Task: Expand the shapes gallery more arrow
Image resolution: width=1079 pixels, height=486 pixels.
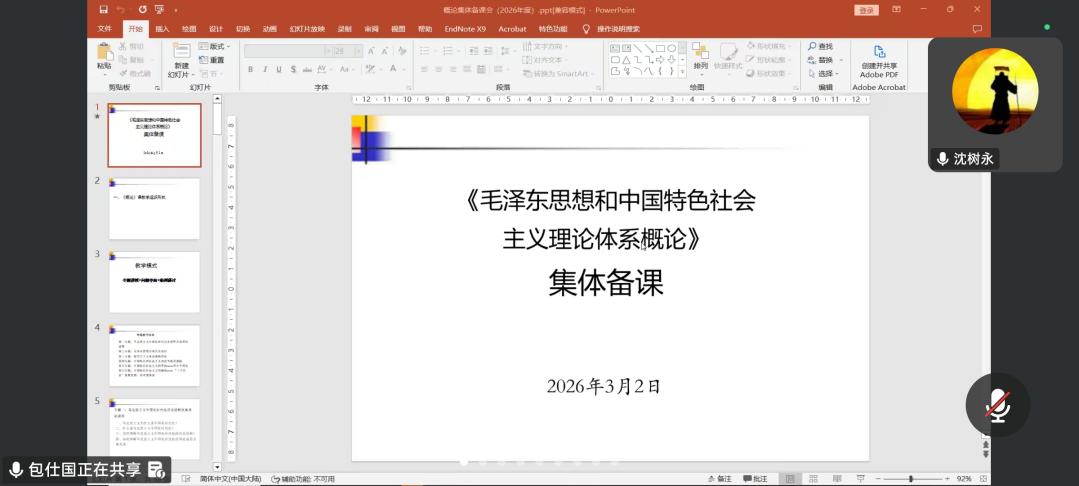Action: tap(683, 73)
